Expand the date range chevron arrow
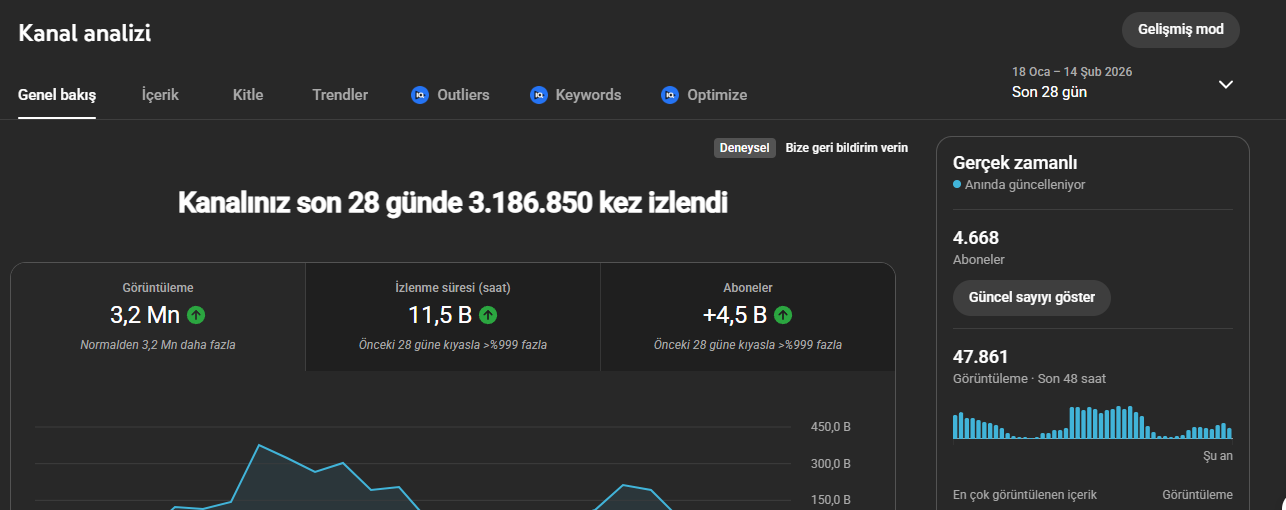The width and height of the screenshot is (1286, 510). (x=1226, y=84)
